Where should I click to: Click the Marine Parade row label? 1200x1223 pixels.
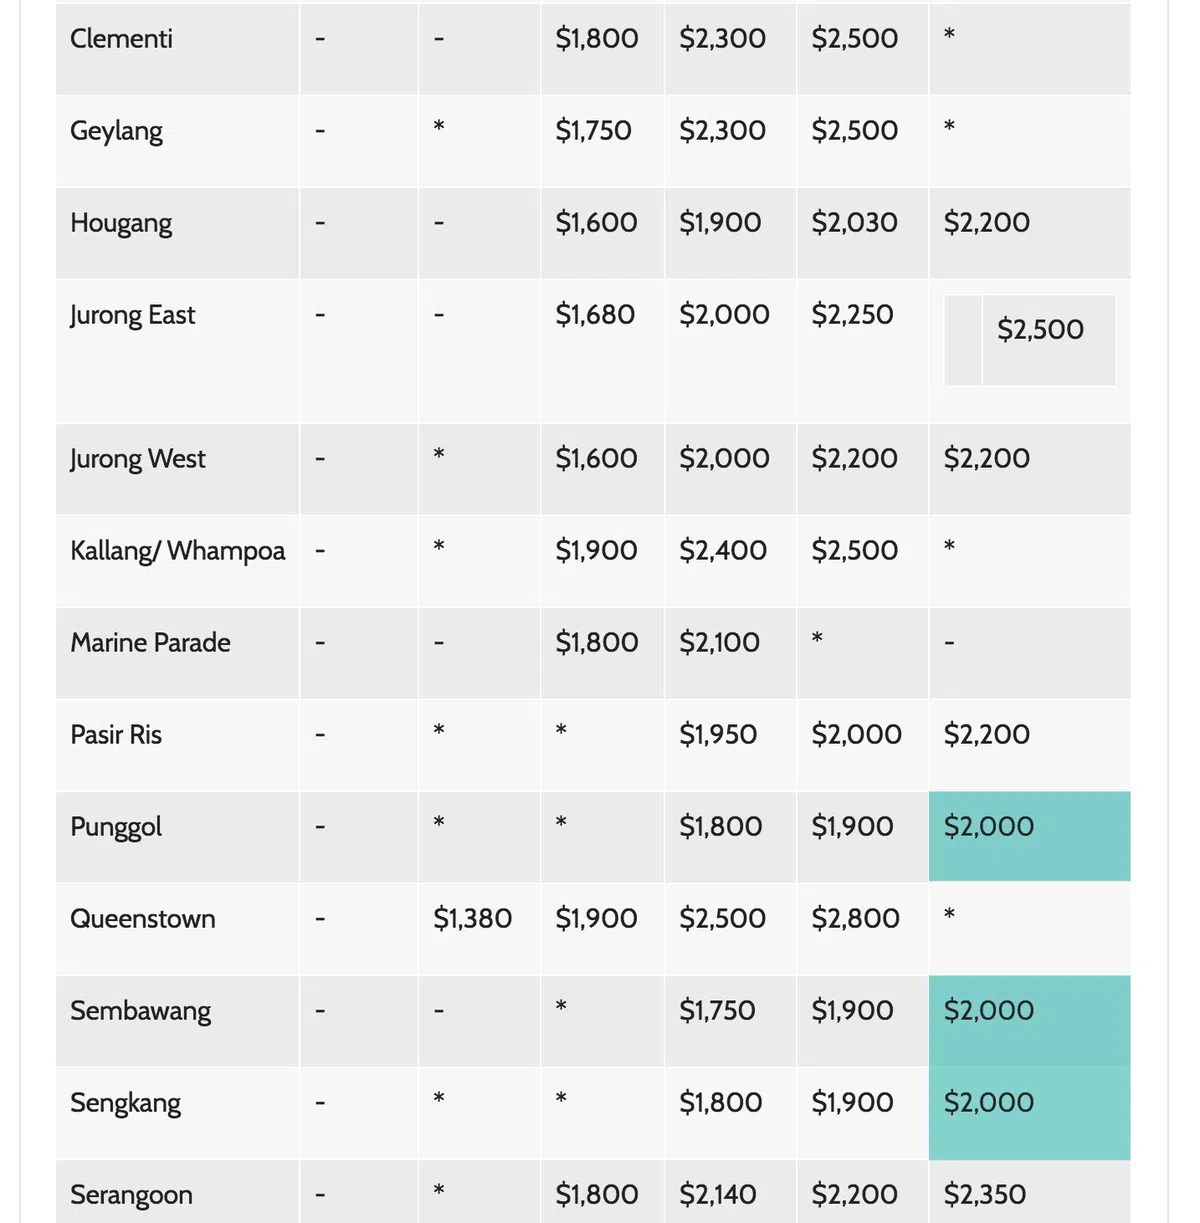click(x=150, y=643)
